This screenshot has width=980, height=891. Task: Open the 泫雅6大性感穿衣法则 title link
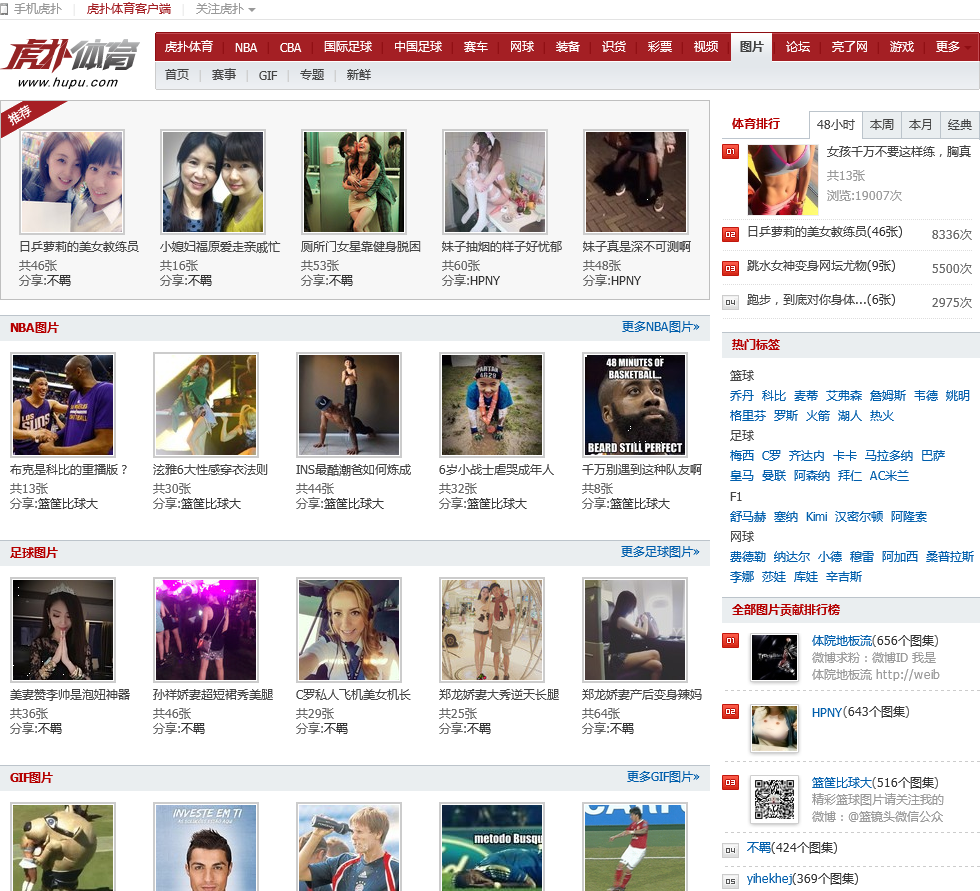pos(210,469)
